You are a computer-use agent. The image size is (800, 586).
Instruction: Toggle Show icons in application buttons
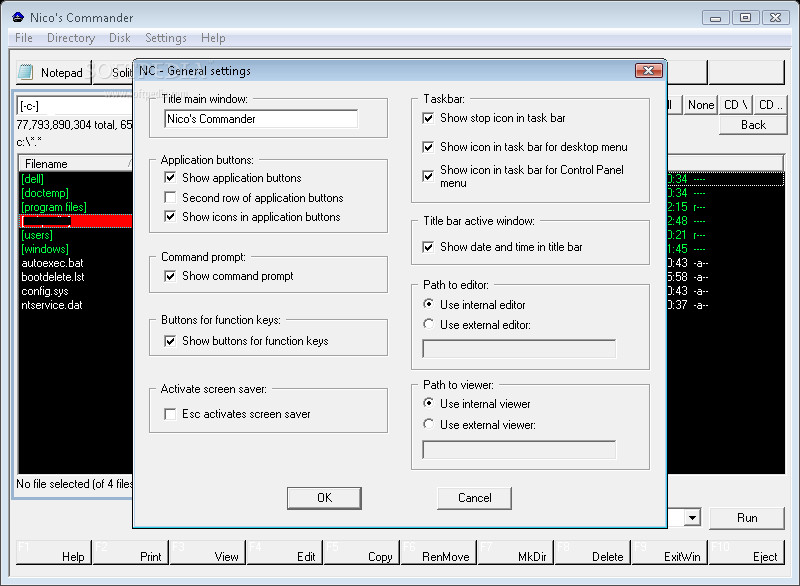tap(170, 217)
